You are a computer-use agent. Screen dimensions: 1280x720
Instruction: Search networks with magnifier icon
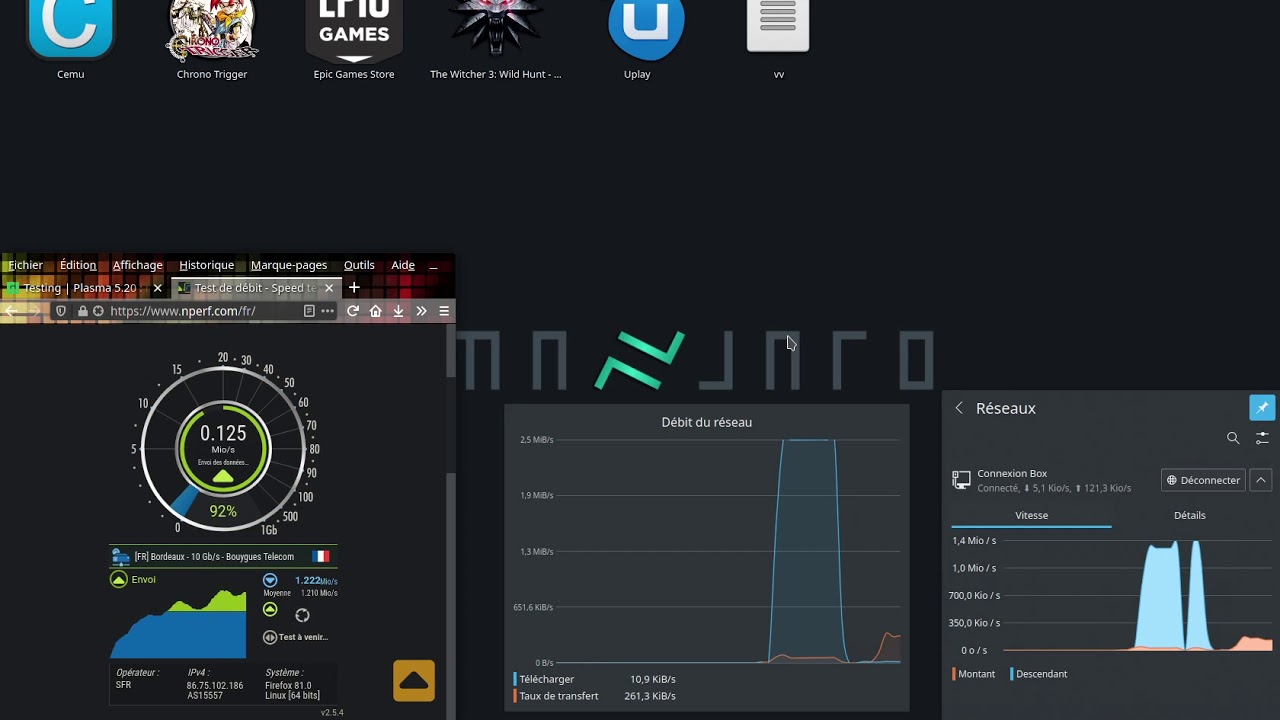click(1233, 438)
